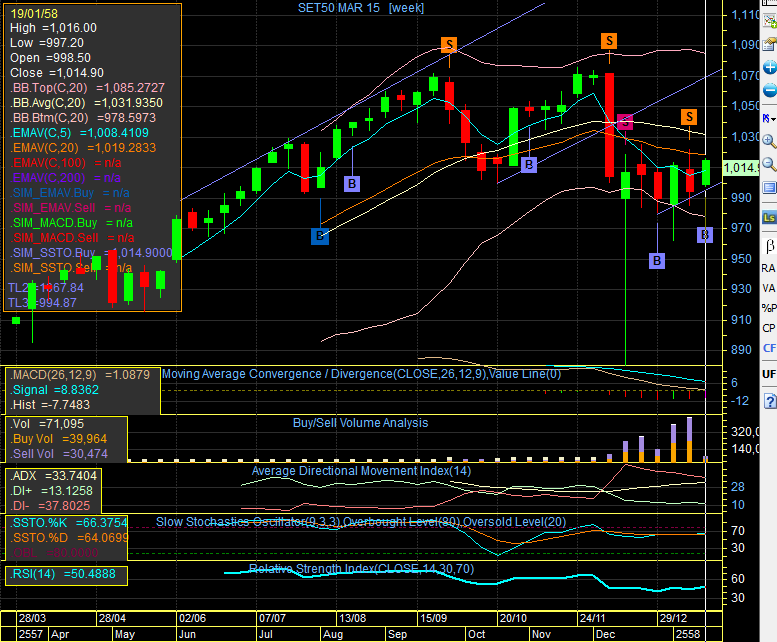This screenshot has height=642, width=777.
Task: Click the .DI+ =13.1258 reading
Action: pos(51,491)
